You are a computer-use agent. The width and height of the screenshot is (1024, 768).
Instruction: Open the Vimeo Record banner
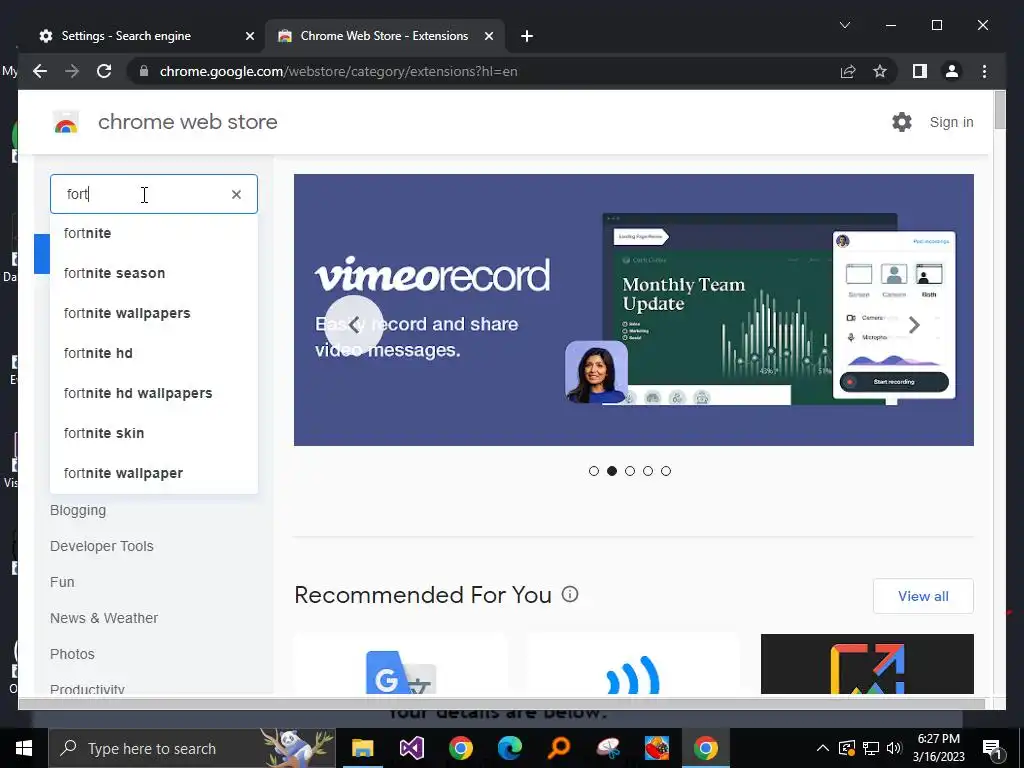click(633, 310)
